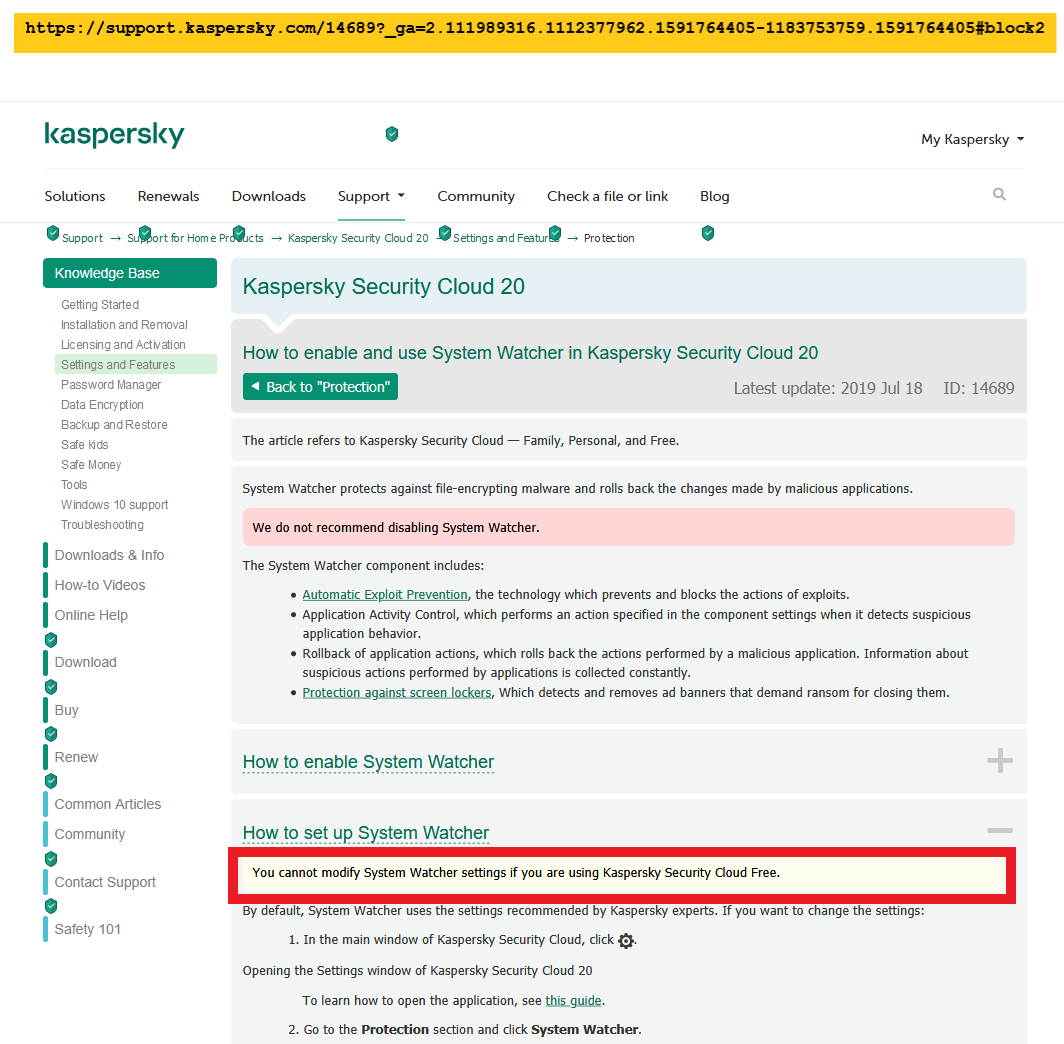Open the Support dropdown menu
Screen dimensions: 1064x1044
click(371, 196)
